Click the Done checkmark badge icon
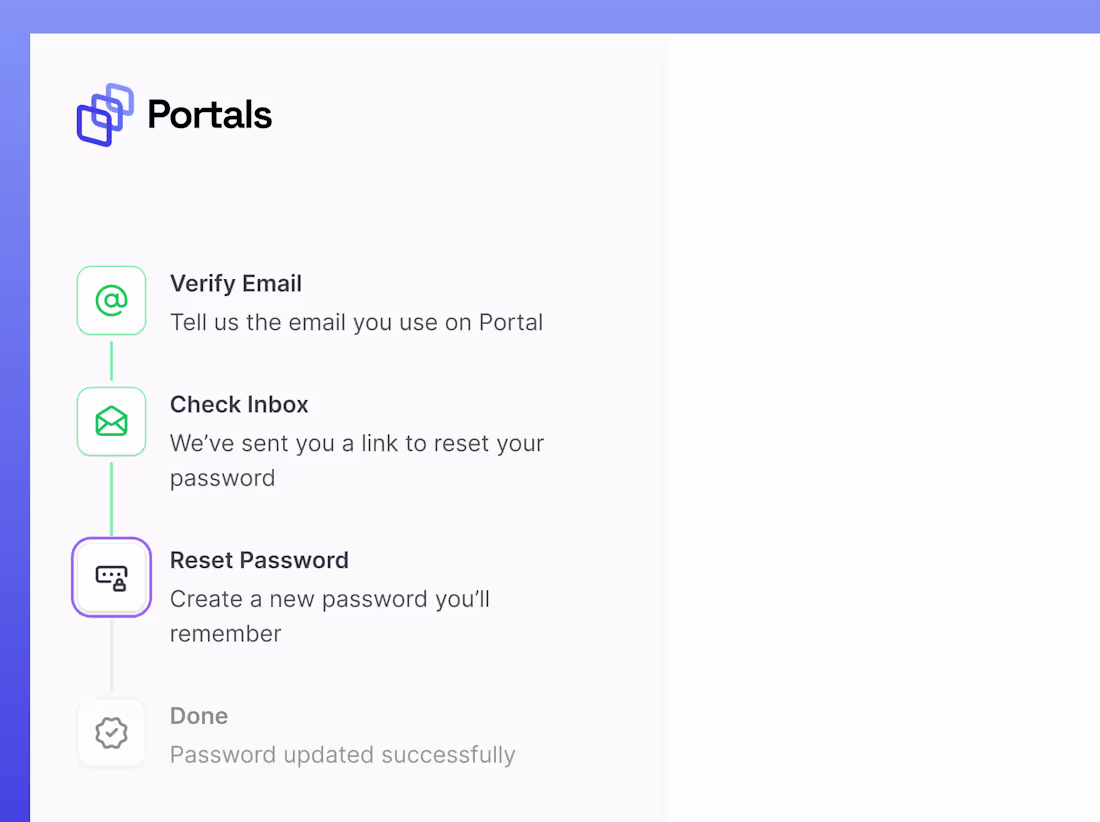 tap(111, 733)
